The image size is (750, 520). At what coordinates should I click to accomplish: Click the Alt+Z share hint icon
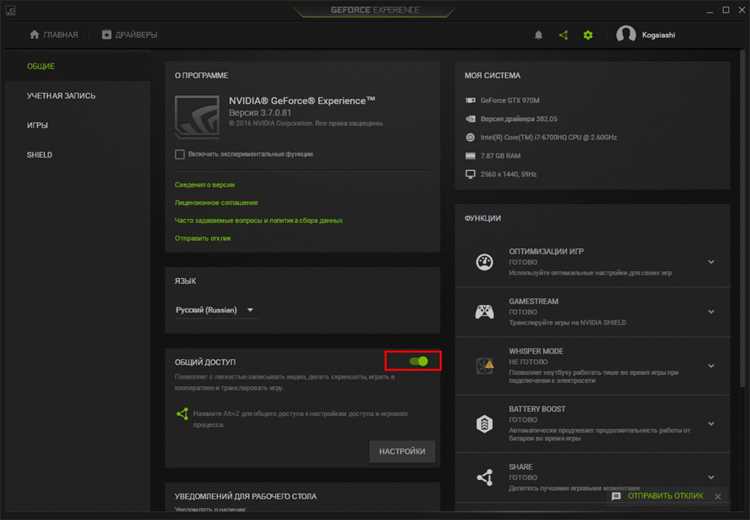182,414
